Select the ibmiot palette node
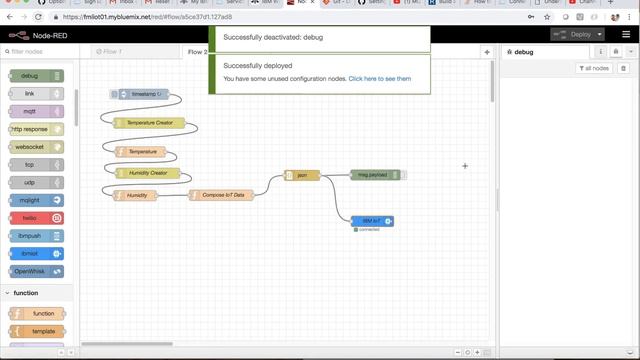Image resolution: width=640 pixels, height=360 pixels. coord(36,254)
